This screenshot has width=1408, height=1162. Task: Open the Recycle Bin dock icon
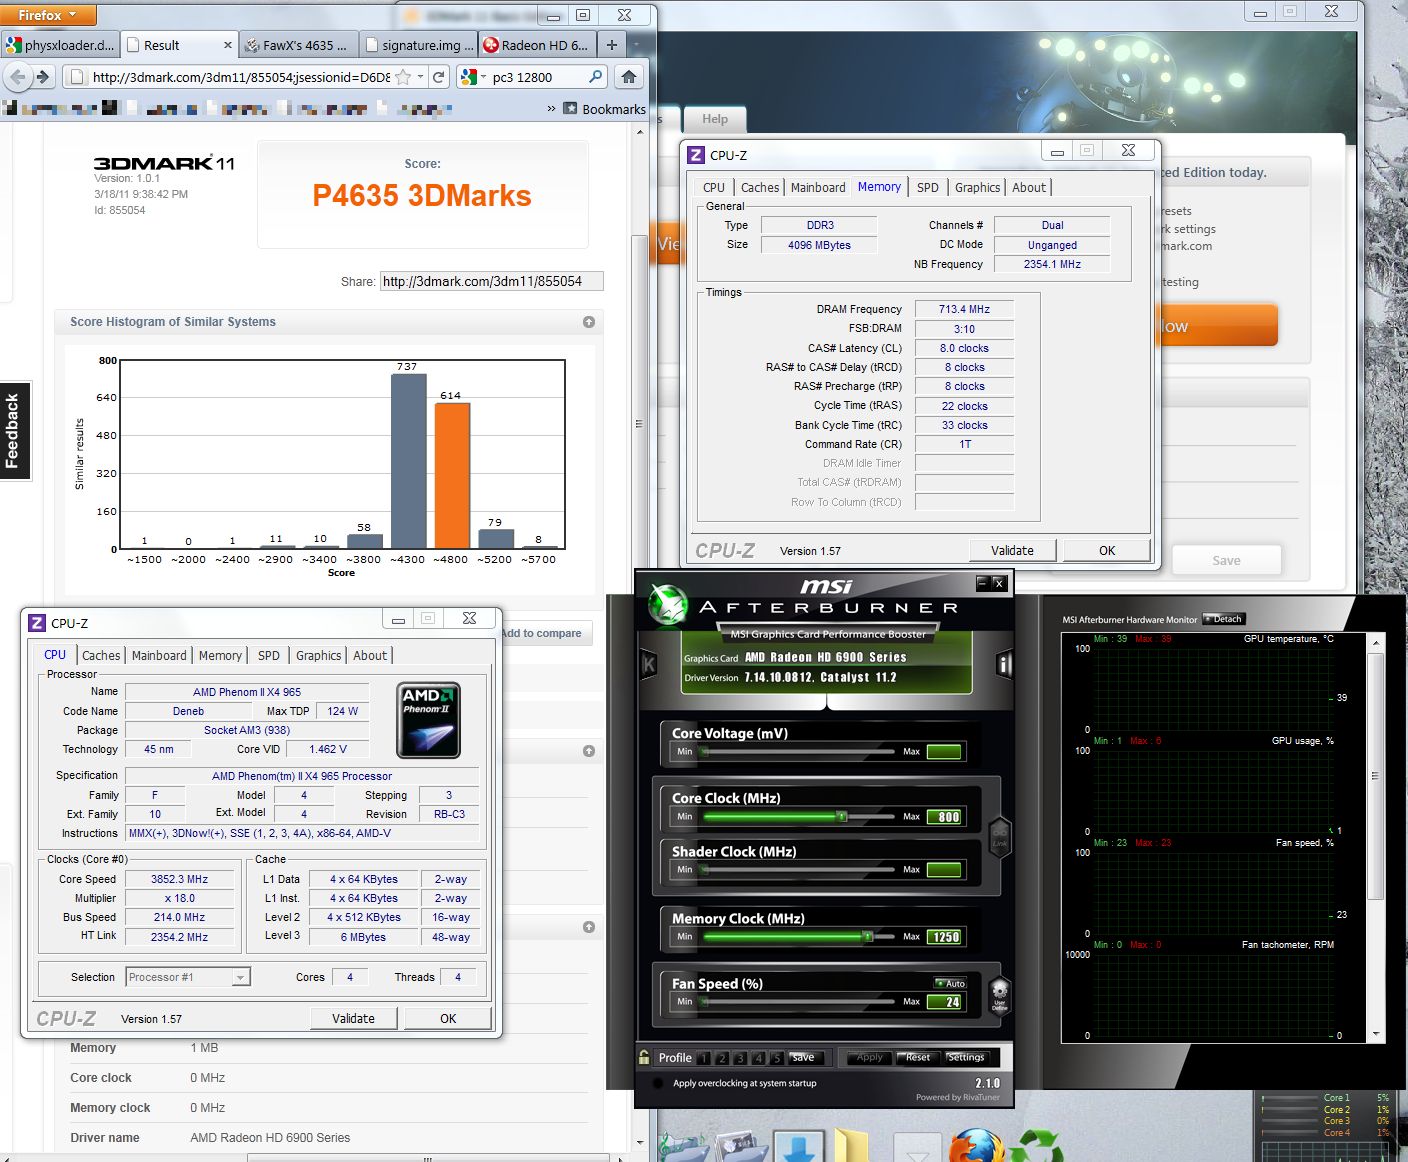(1036, 1146)
